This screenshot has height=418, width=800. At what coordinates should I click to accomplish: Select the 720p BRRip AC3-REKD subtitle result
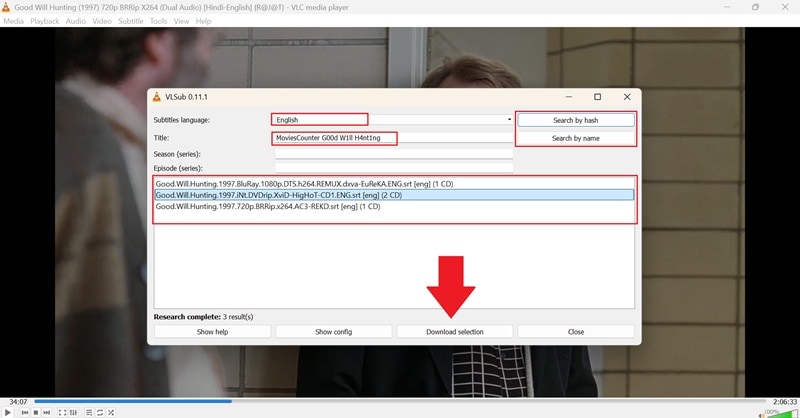pos(394,206)
